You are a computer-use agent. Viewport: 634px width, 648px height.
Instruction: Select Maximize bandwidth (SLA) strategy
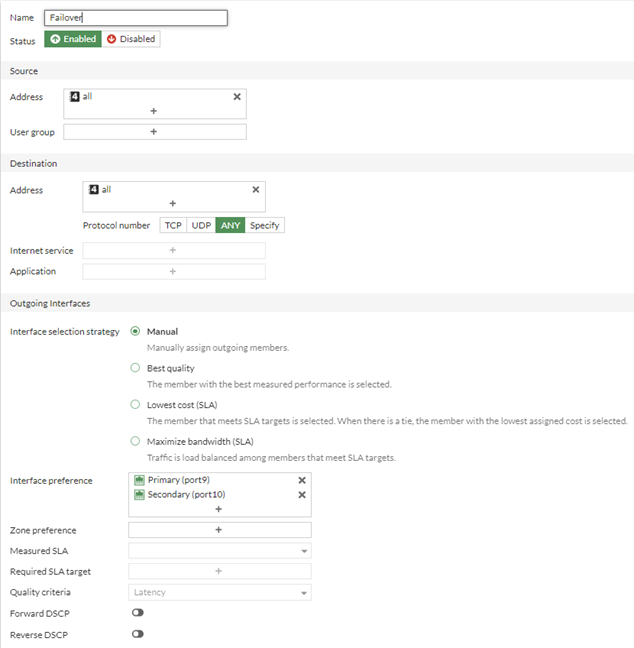click(136, 441)
